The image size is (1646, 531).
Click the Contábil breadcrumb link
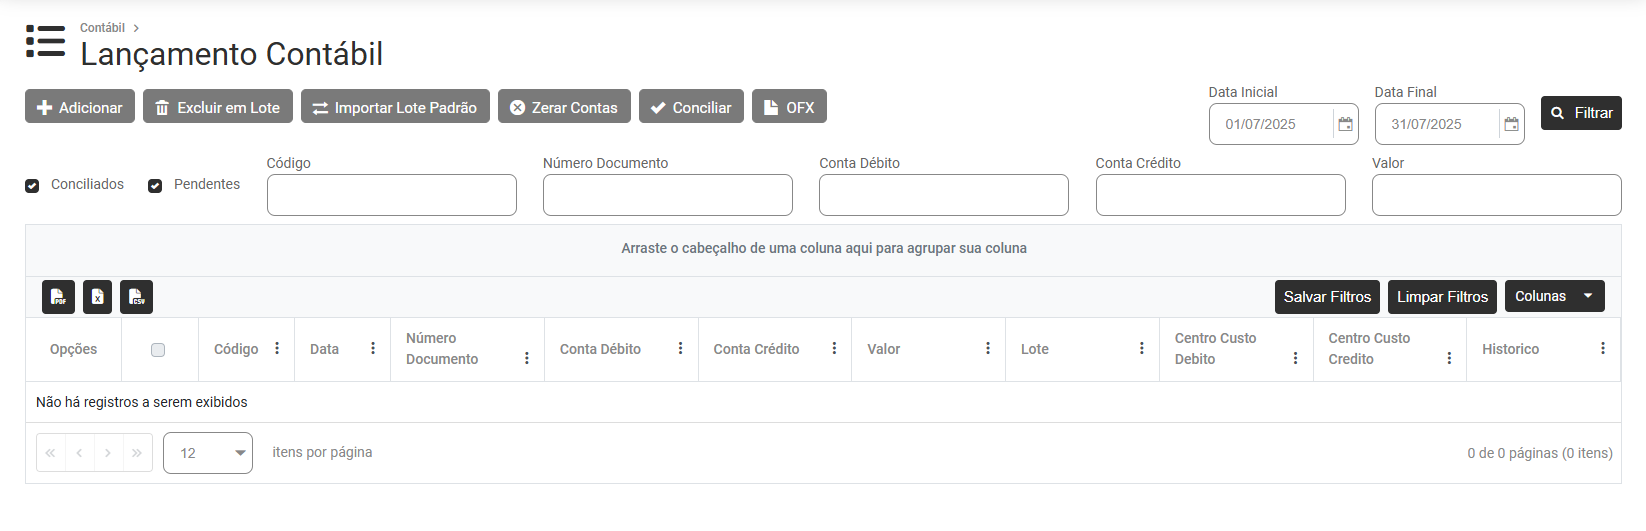[x=102, y=28]
